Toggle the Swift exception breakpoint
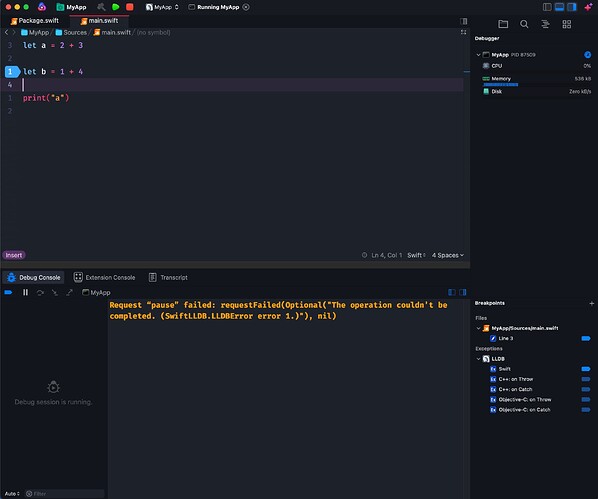Viewport: 598px width, 499px height. [586, 369]
